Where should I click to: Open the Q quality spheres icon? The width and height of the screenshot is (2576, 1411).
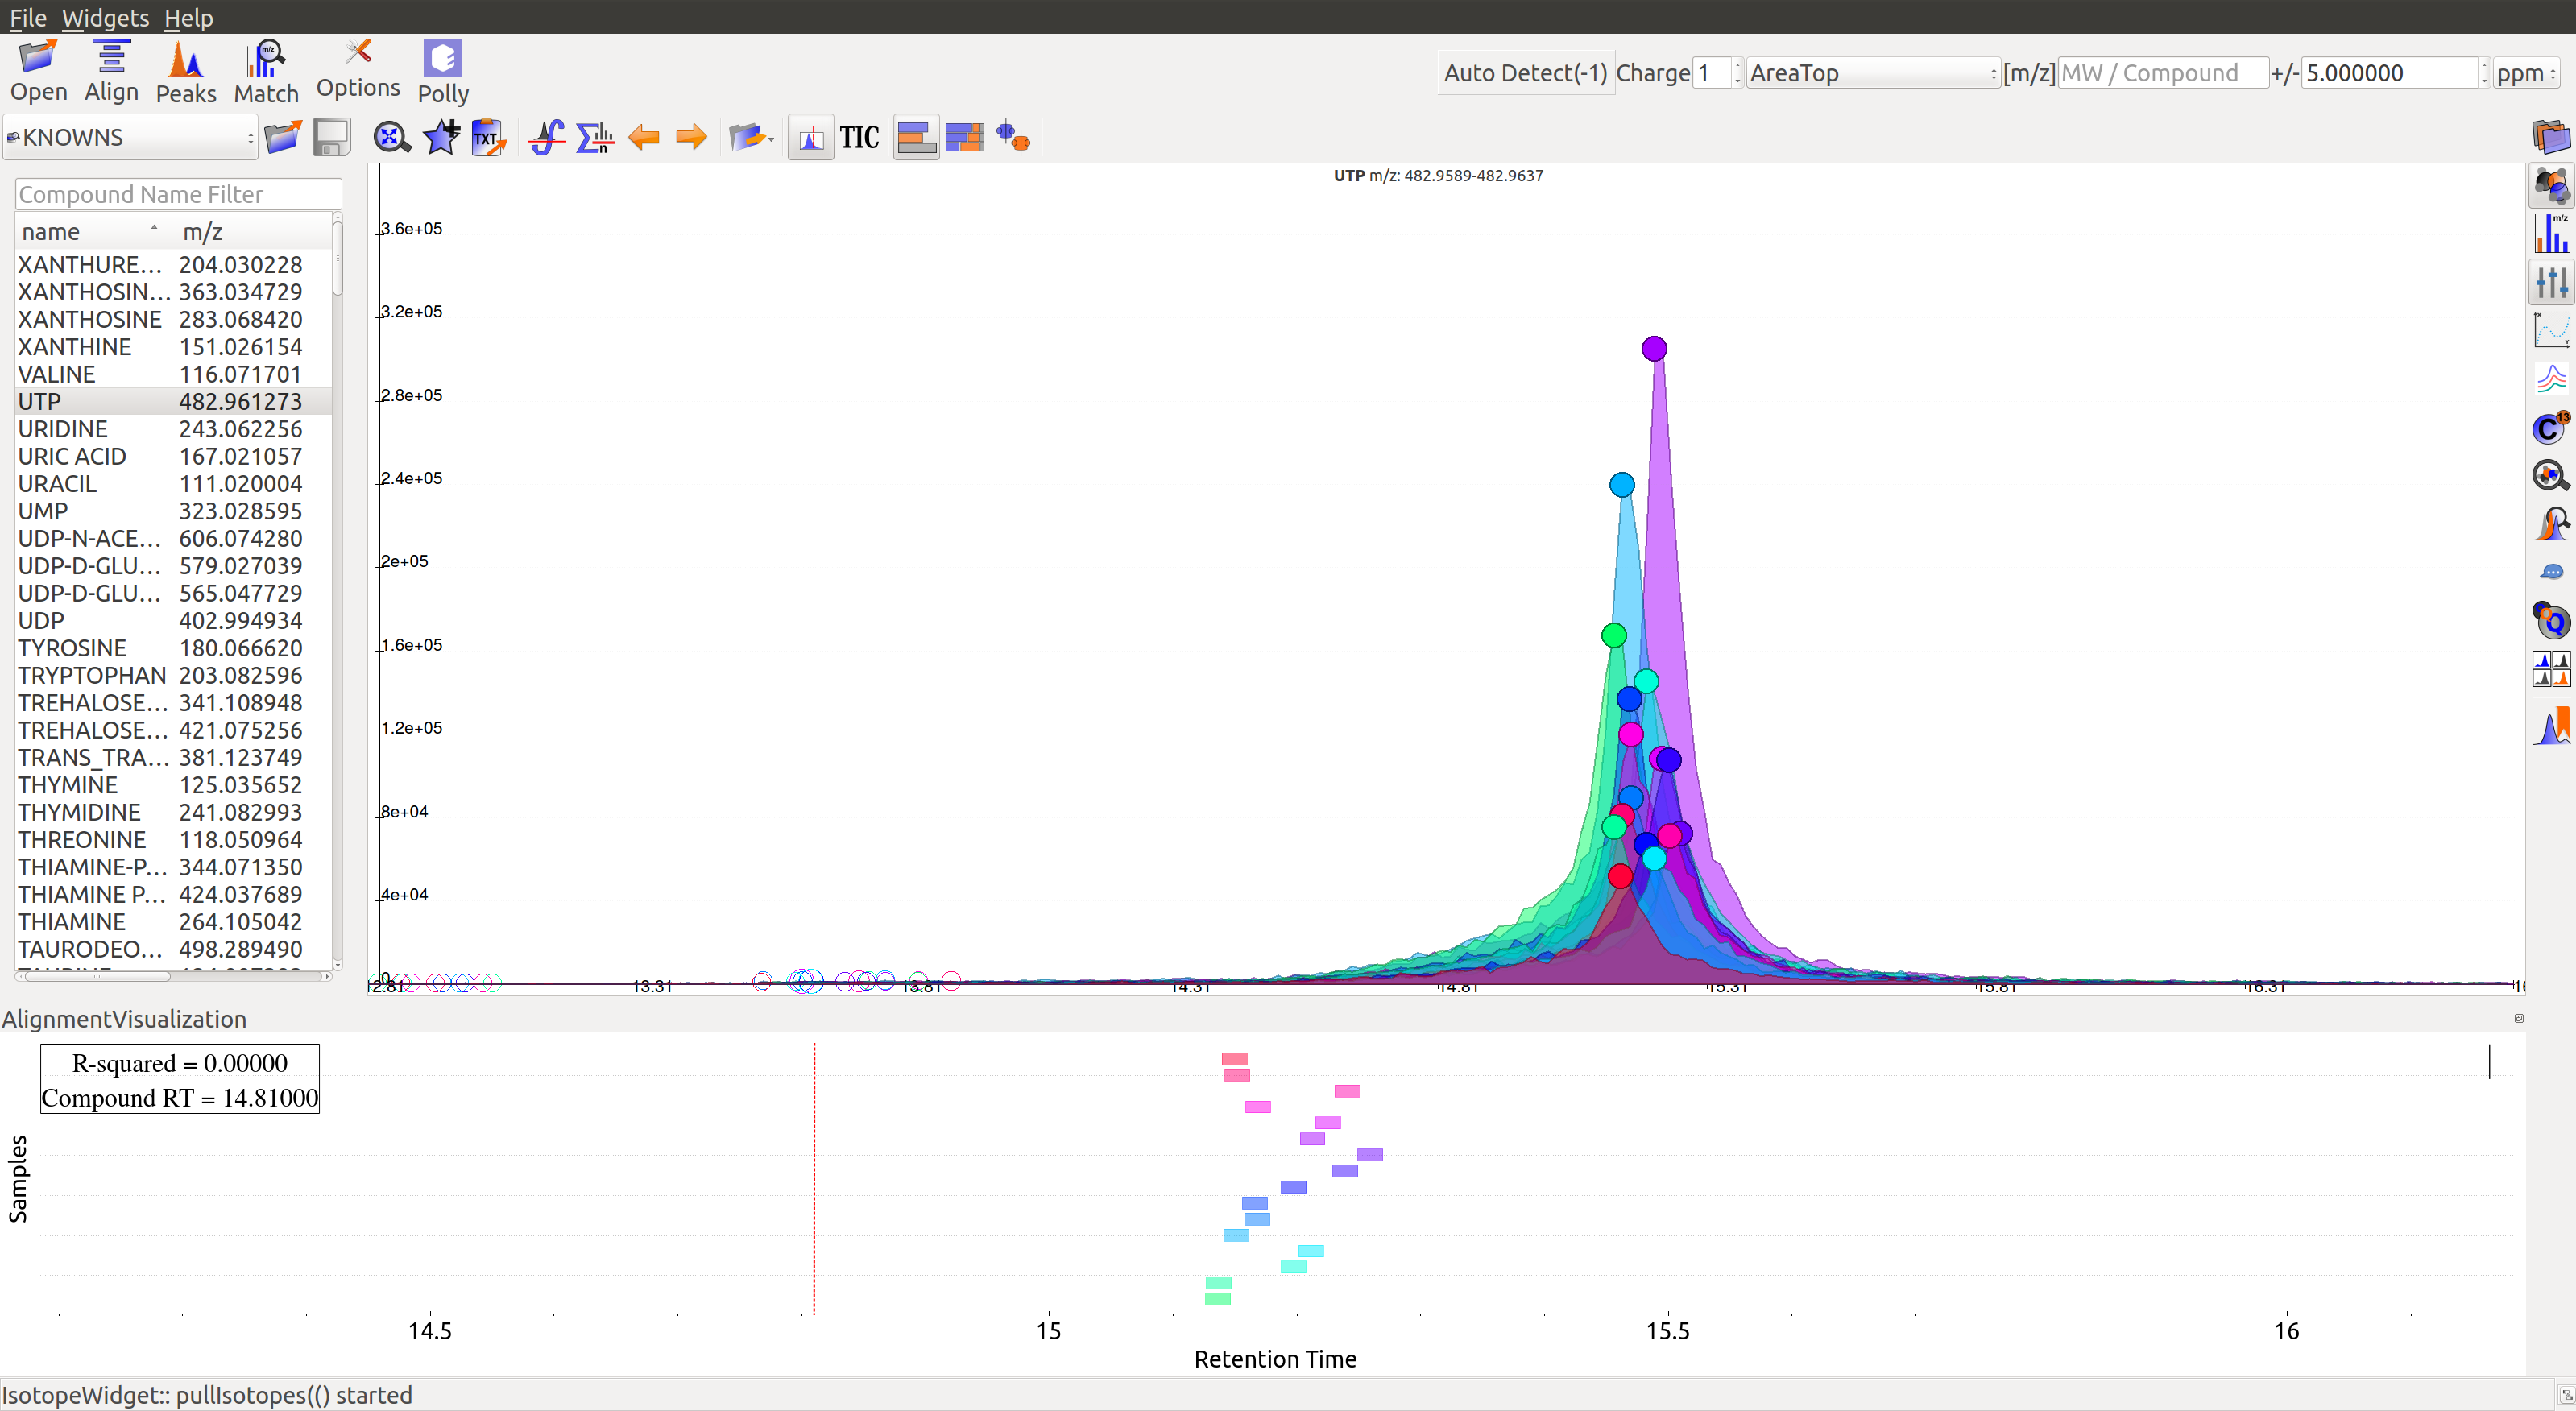(x=2551, y=621)
